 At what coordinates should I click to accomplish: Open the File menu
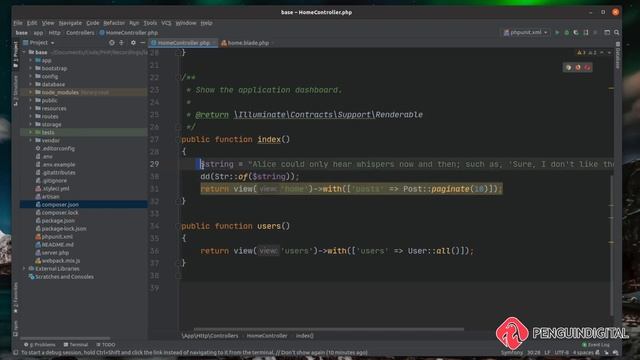click(x=18, y=23)
